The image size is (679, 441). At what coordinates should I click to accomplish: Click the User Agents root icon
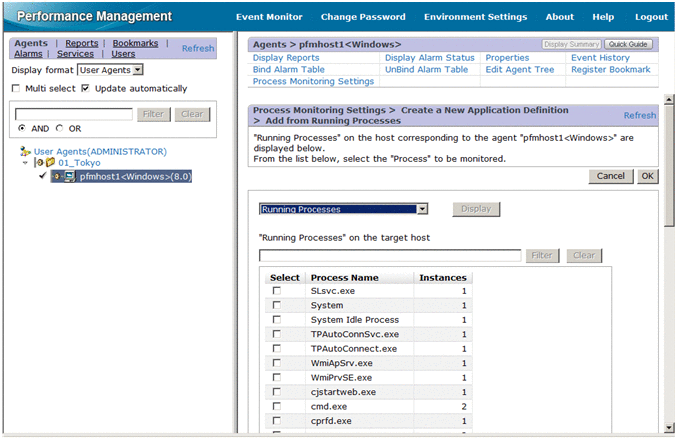(x=25, y=151)
